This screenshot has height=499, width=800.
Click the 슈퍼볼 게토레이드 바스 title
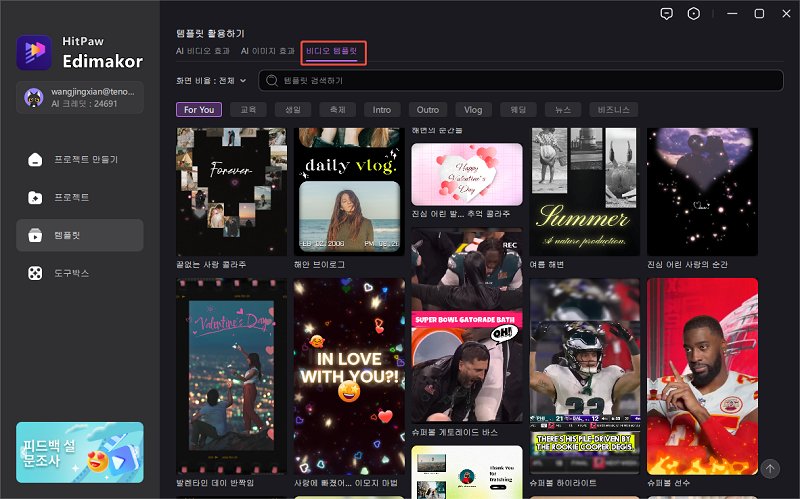(x=455, y=432)
